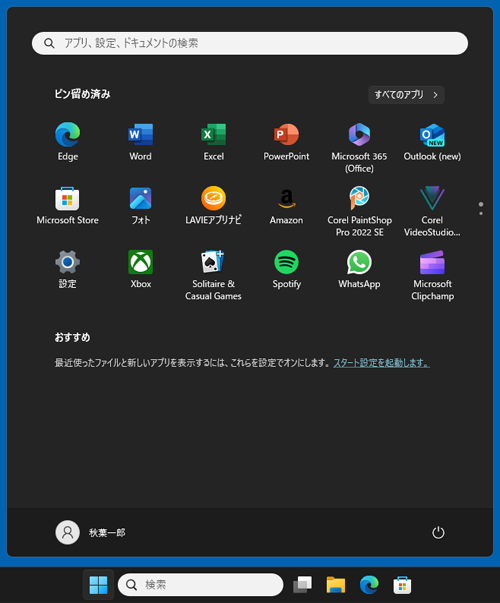
Task: Launch Corel PaintShop Pro 2022 SE
Action: coord(359,212)
